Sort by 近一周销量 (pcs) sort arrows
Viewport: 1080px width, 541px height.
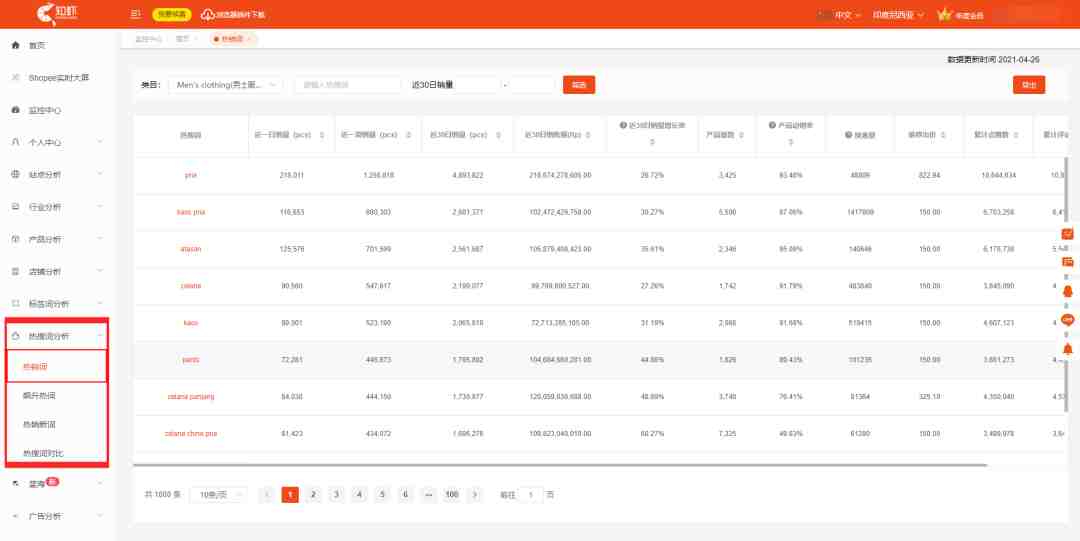[x=408, y=135]
